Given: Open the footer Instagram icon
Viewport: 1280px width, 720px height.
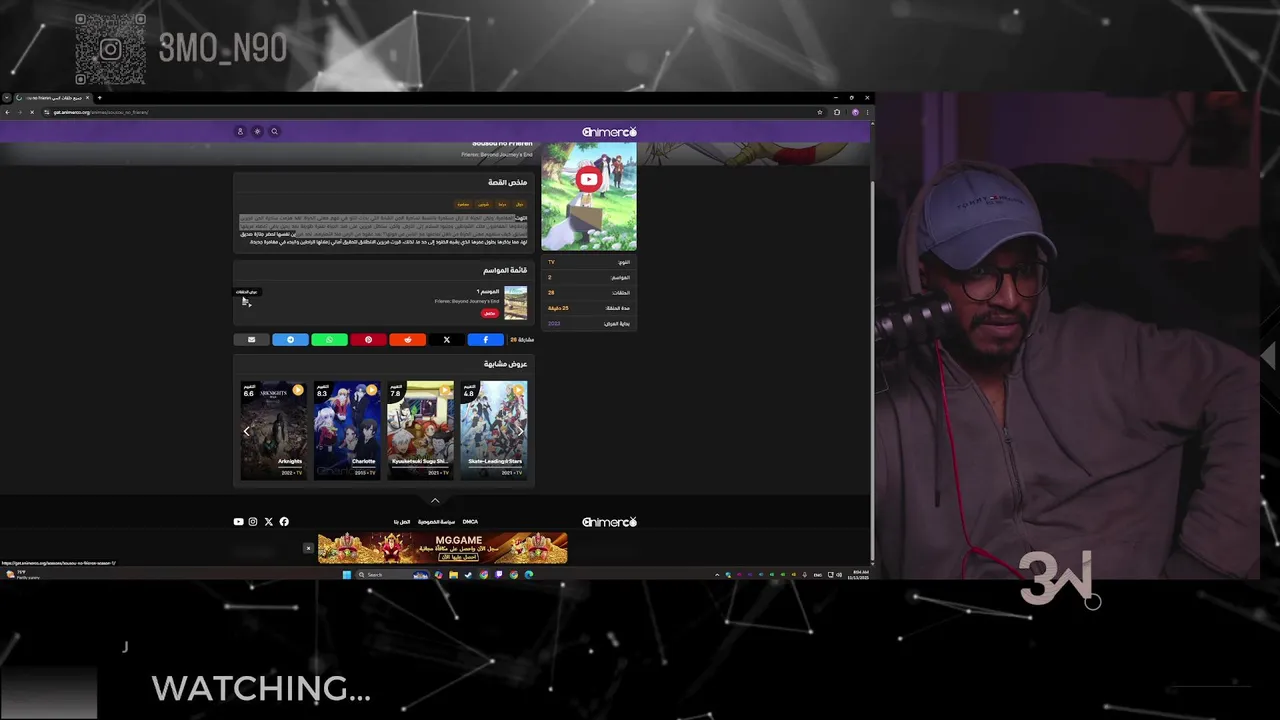Looking at the screenshot, I should coord(253,522).
